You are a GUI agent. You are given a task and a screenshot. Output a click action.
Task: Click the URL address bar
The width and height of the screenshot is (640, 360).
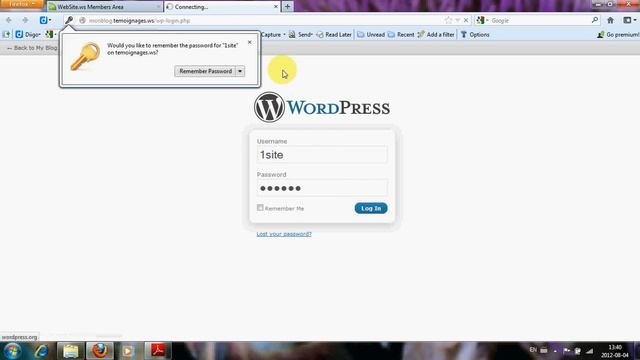pos(261,20)
